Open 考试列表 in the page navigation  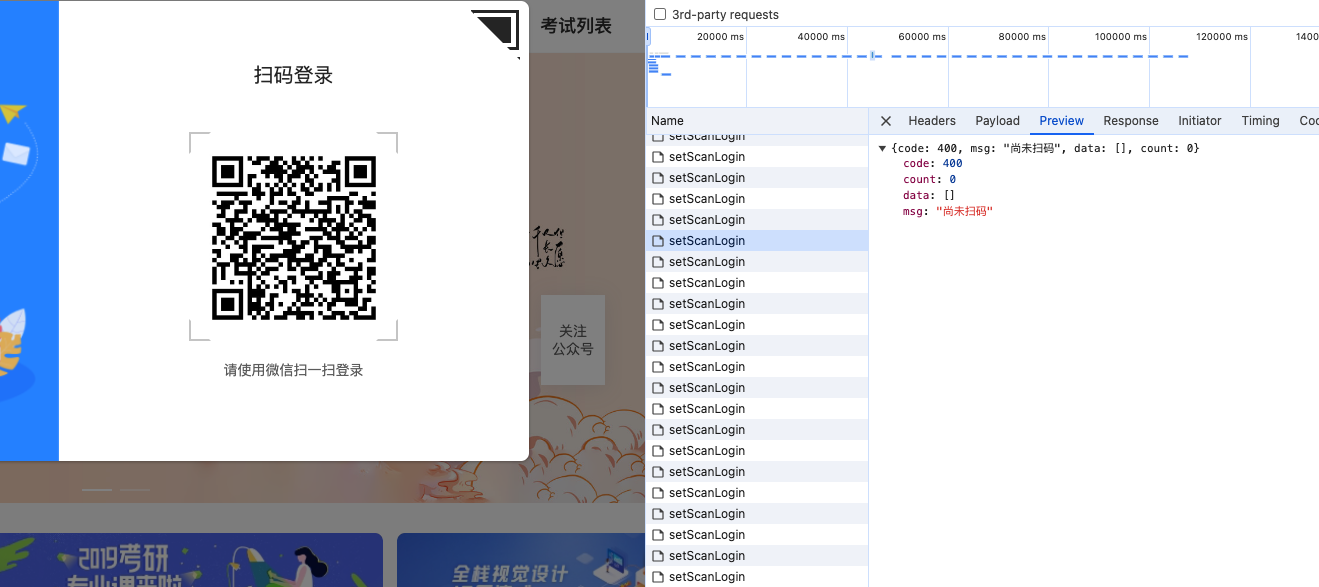pos(576,26)
